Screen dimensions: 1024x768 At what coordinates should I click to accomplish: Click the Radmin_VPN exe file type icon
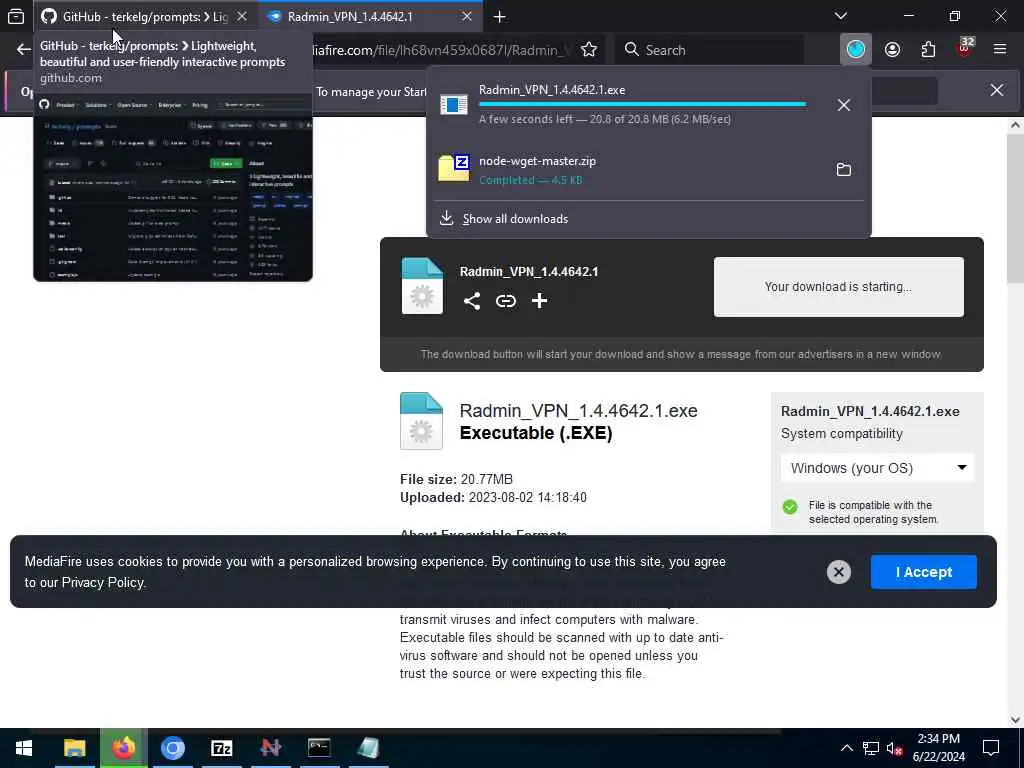tap(421, 421)
